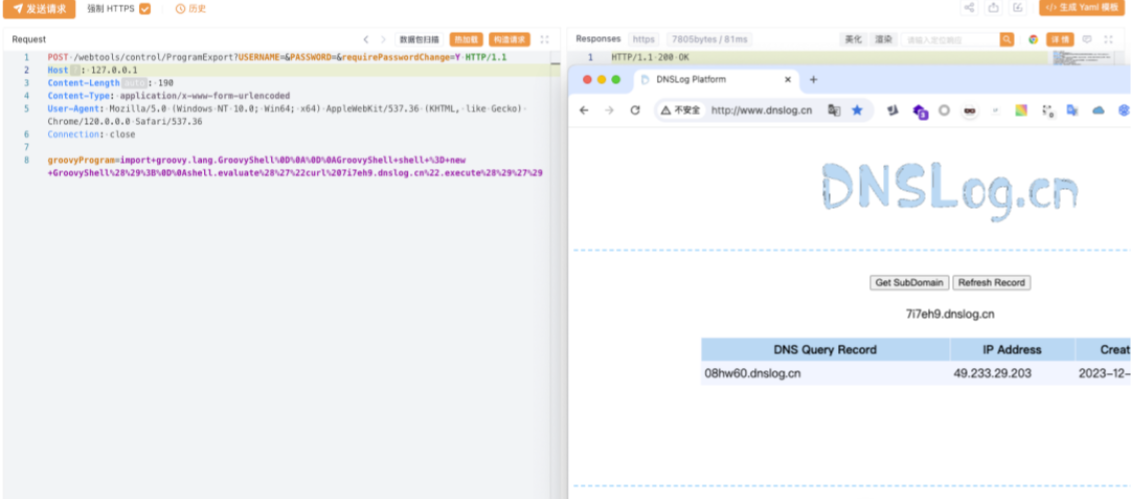Viewport: 1131px width, 499px height.
Task: Click the 08hw60.dnslog.cn record cell
Action: click(825, 373)
